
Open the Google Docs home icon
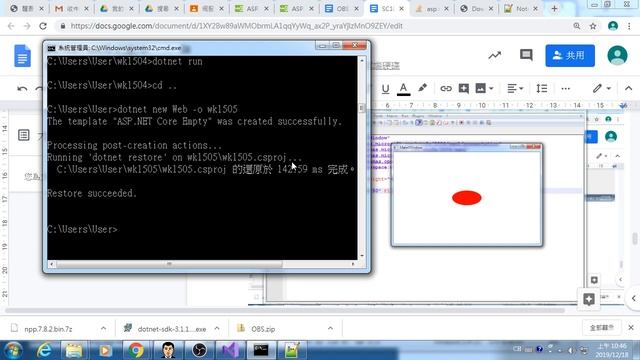point(22,56)
